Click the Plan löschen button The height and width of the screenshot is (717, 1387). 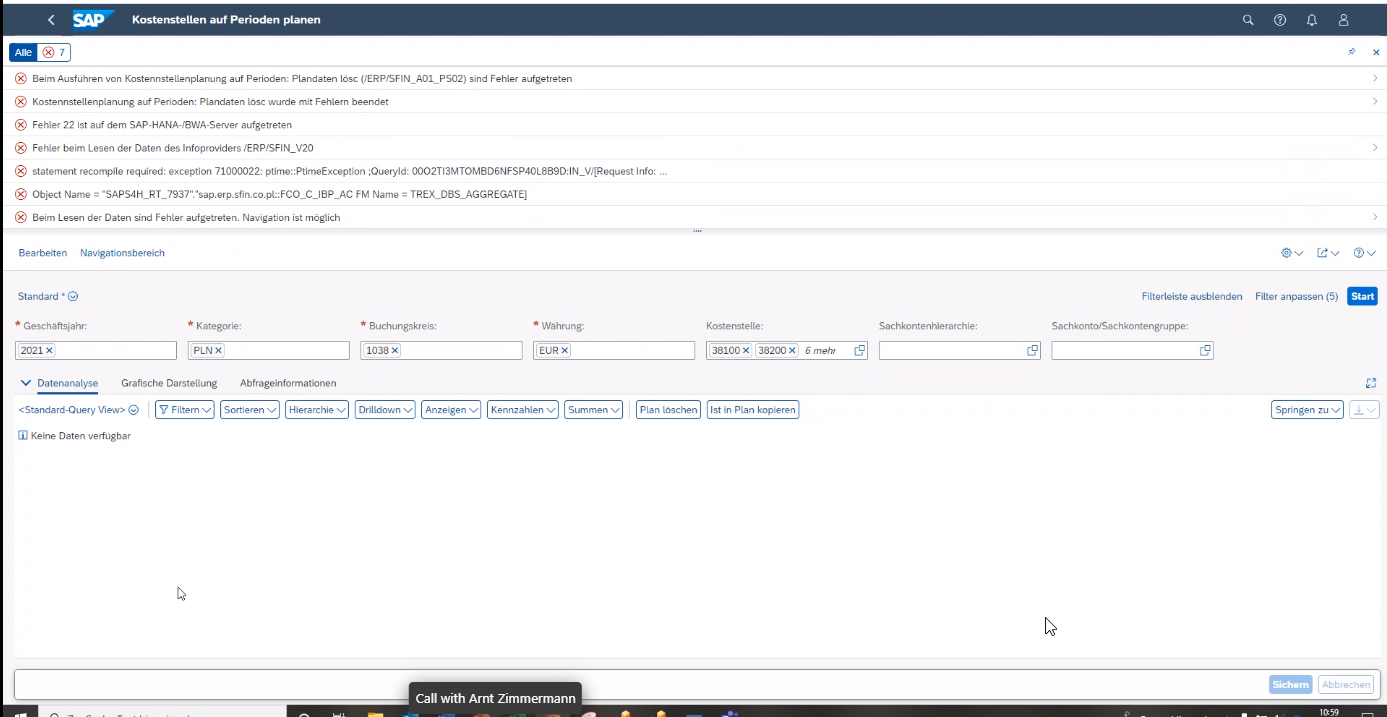[x=668, y=410]
